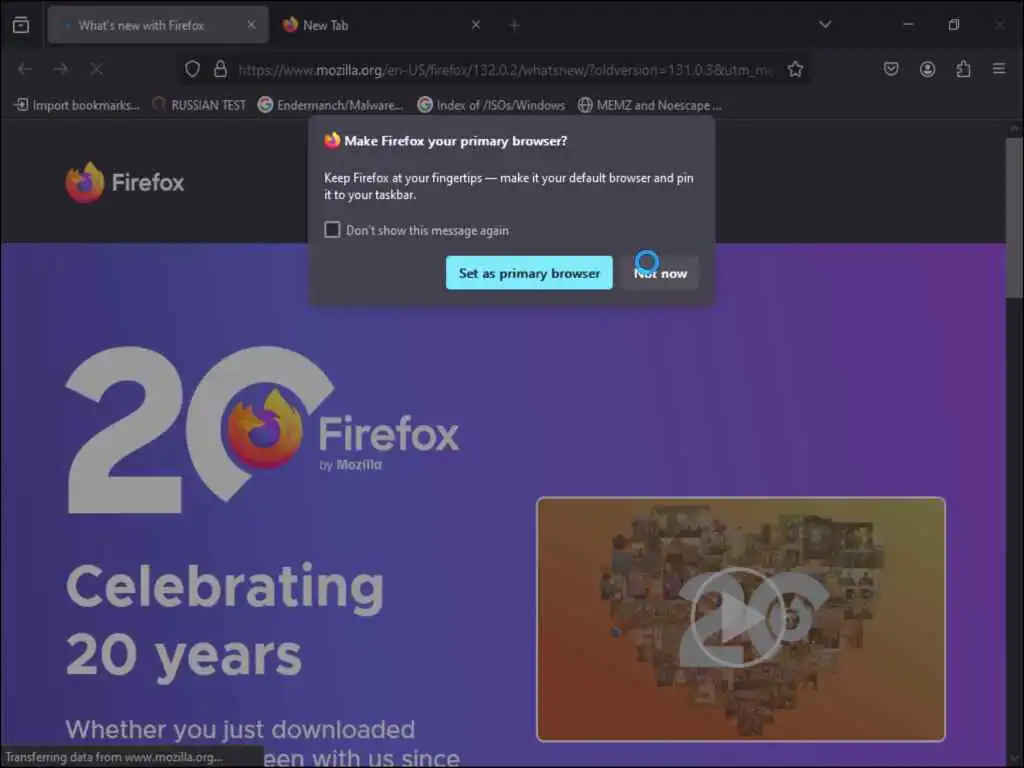This screenshot has height=768, width=1024.
Task: Click the 20 Firefox by Mozilla logo
Action: [x=263, y=430]
